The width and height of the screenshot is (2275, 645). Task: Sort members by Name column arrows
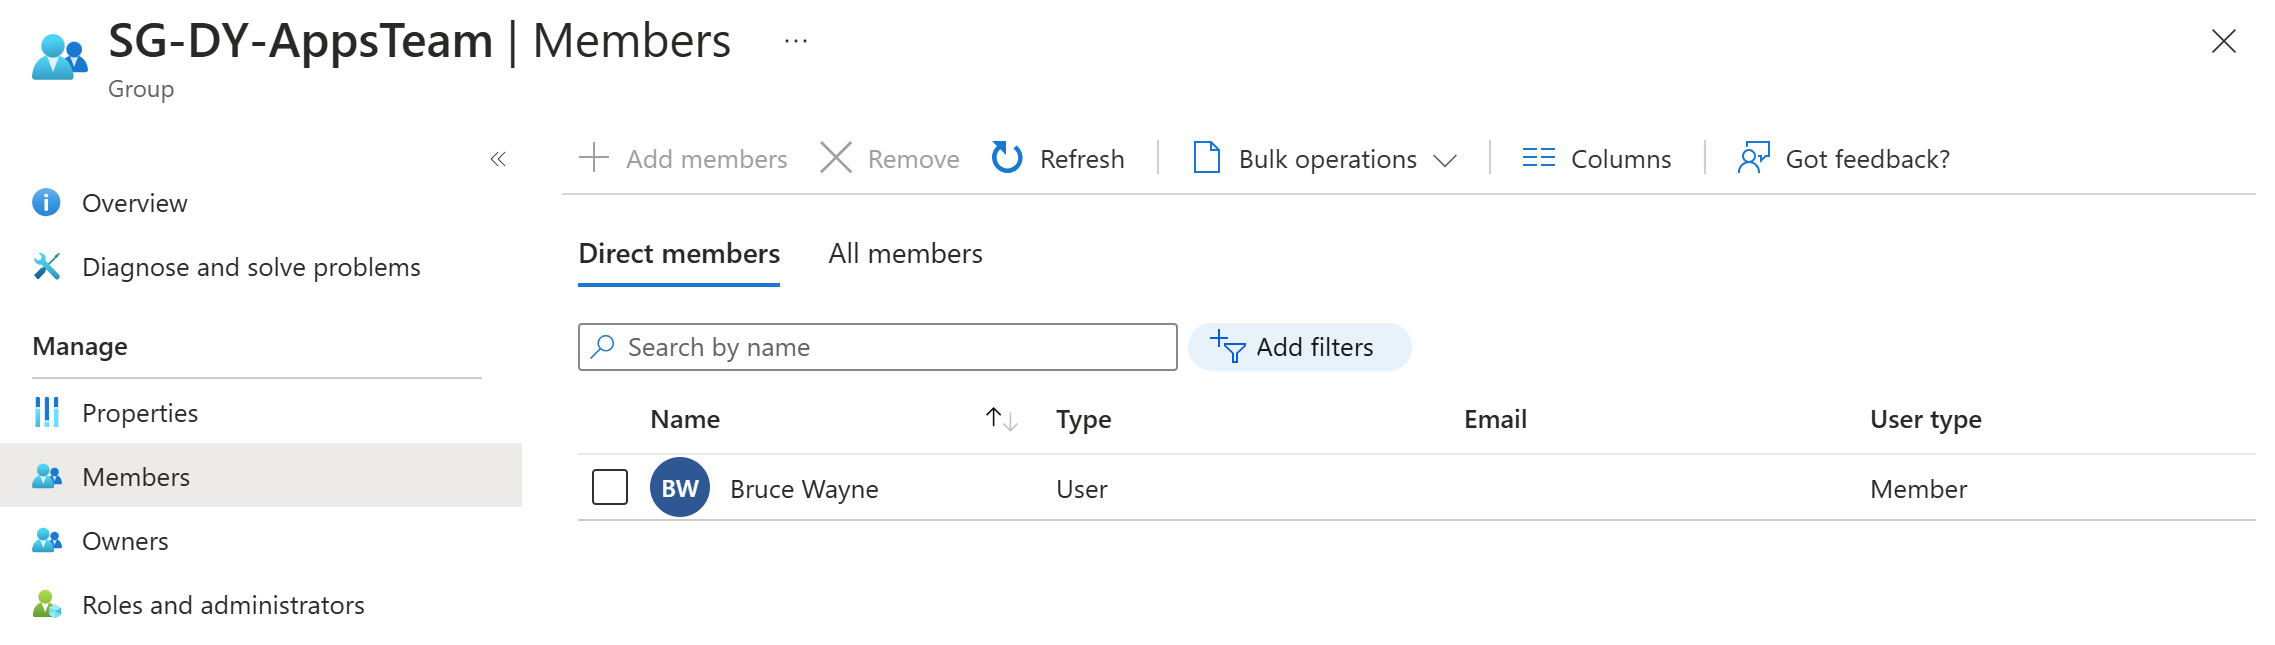pos(1001,419)
